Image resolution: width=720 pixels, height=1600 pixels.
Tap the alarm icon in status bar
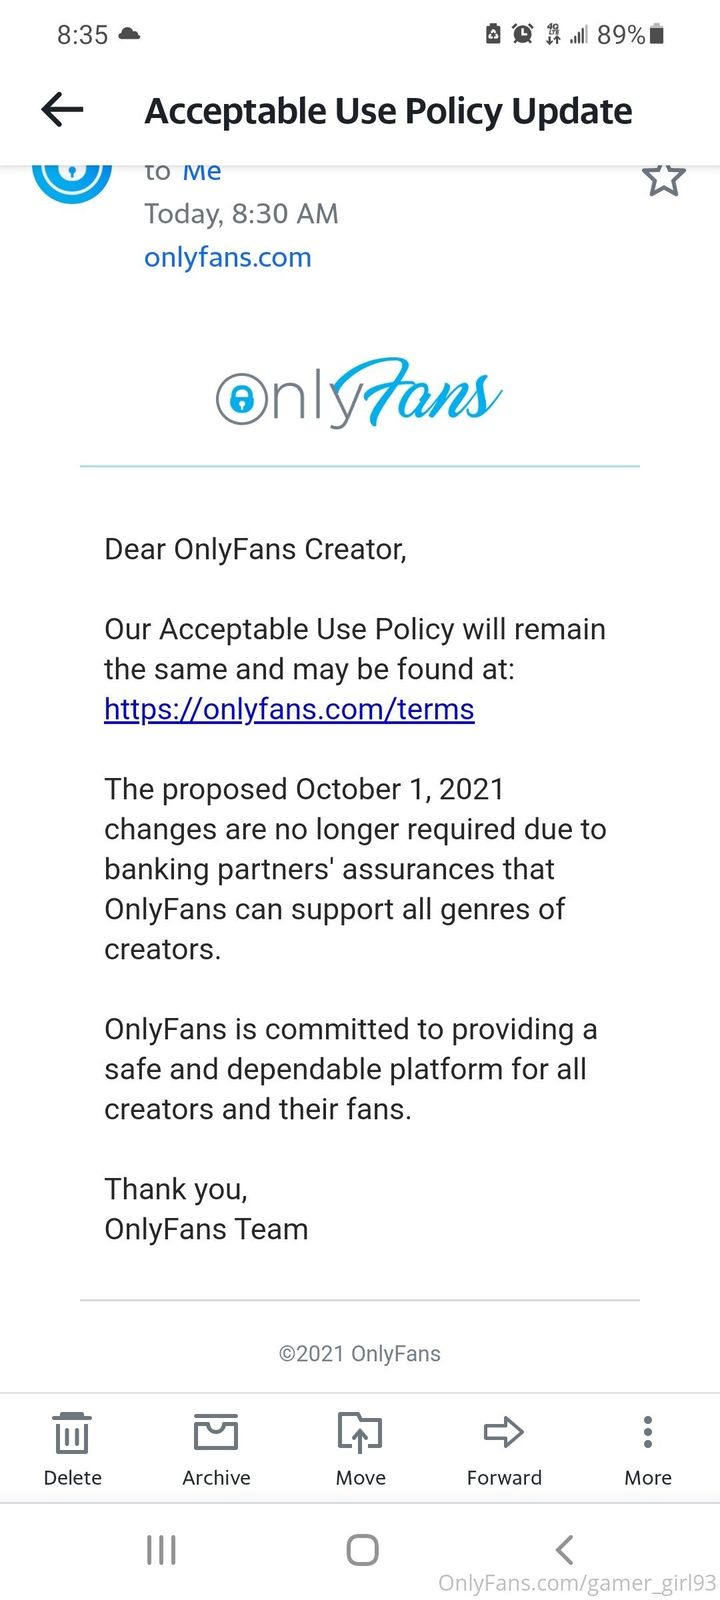tap(522, 35)
